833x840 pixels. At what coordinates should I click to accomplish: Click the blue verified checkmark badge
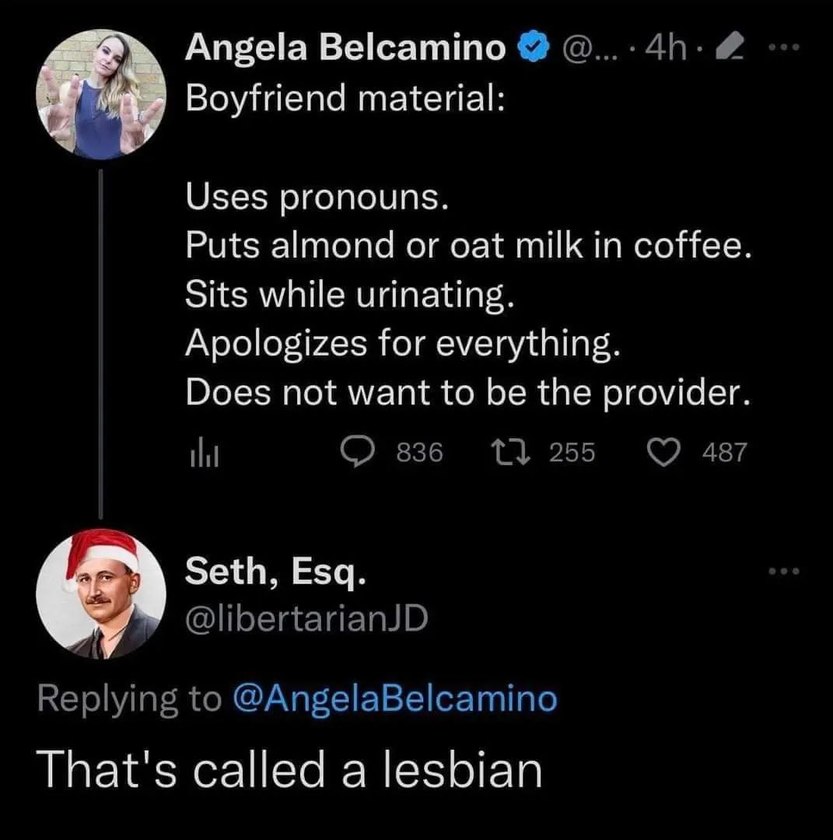[x=533, y=47]
